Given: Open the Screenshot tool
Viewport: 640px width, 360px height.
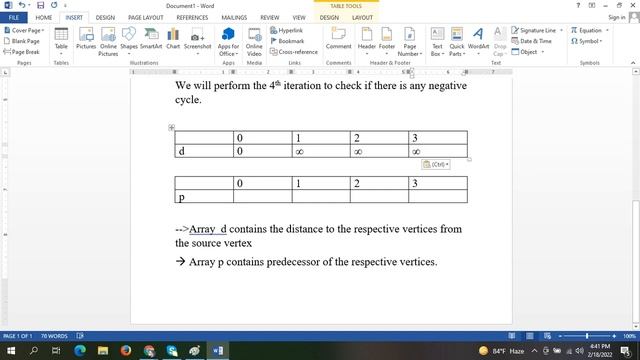Looking at the screenshot, I should pyautogui.click(x=198, y=42).
